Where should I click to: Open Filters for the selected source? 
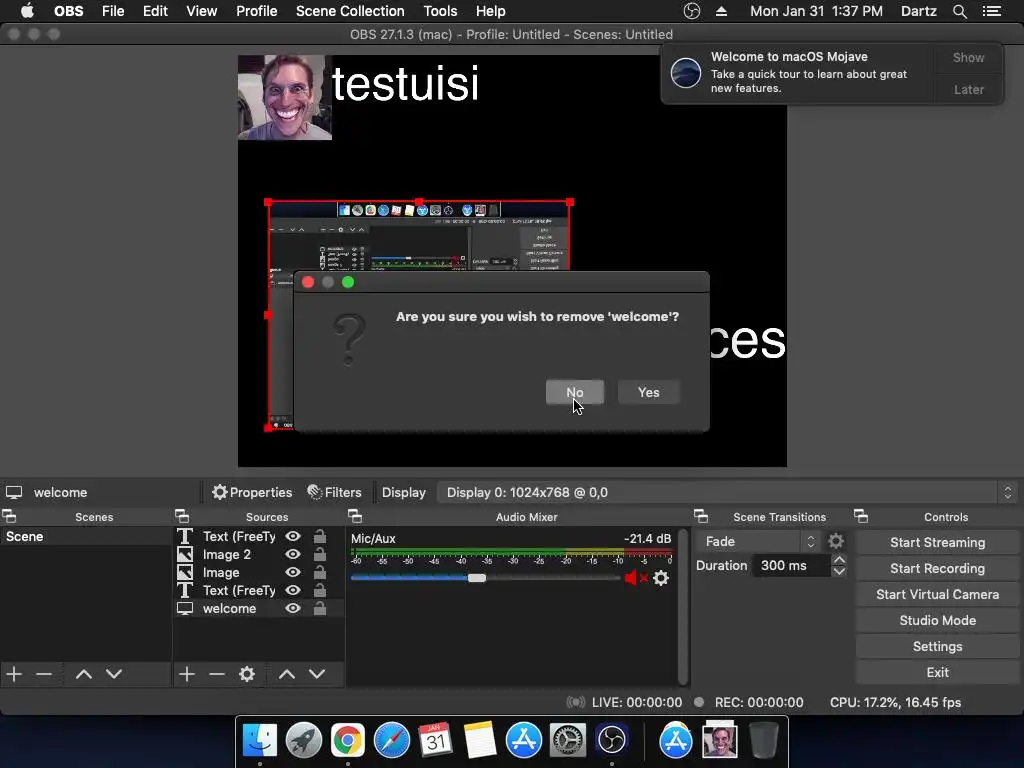(334, 492)
